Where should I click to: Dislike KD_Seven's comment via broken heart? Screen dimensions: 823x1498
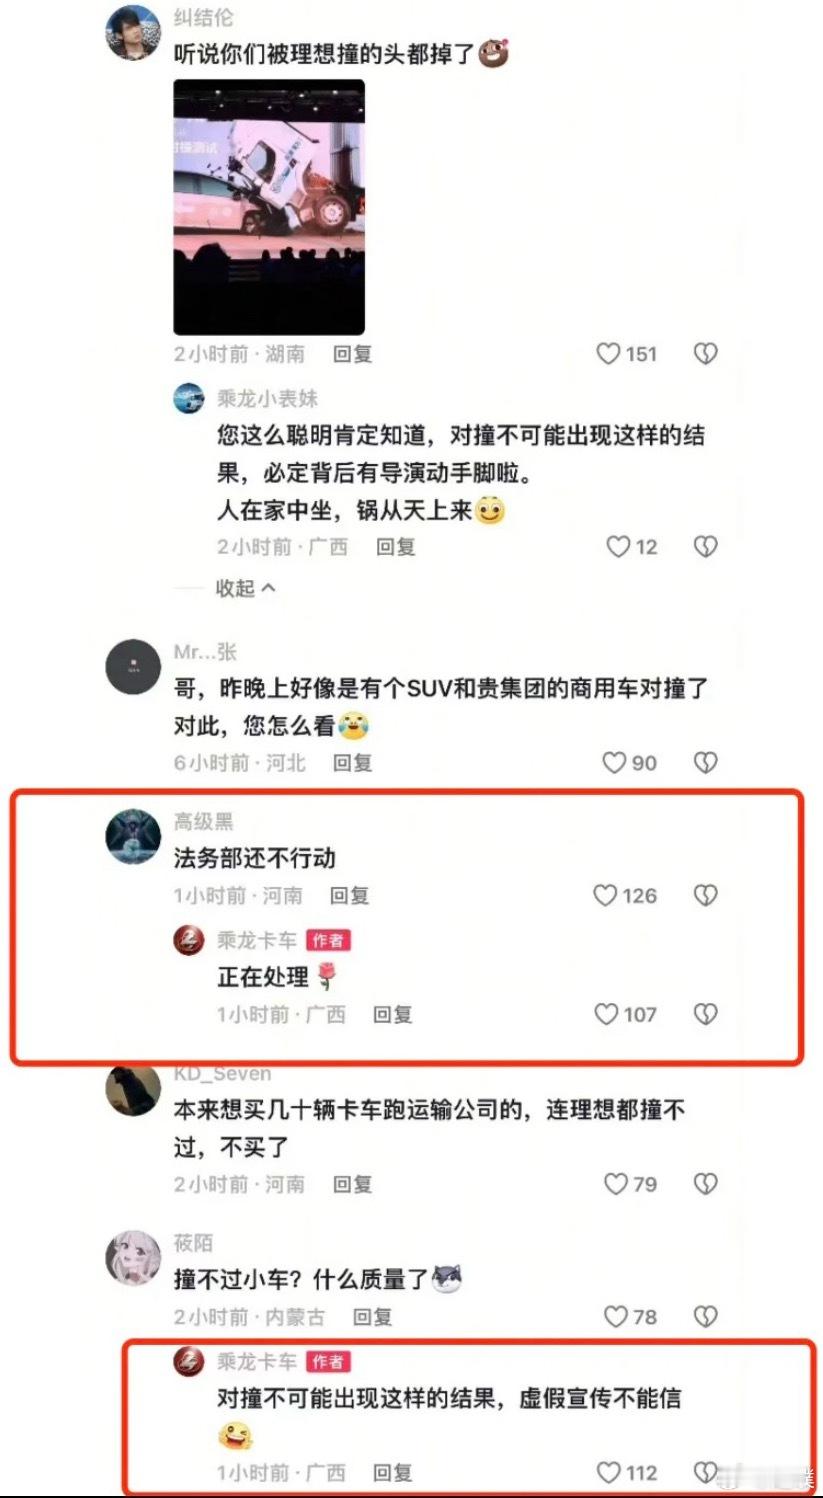coord(706,1184)
